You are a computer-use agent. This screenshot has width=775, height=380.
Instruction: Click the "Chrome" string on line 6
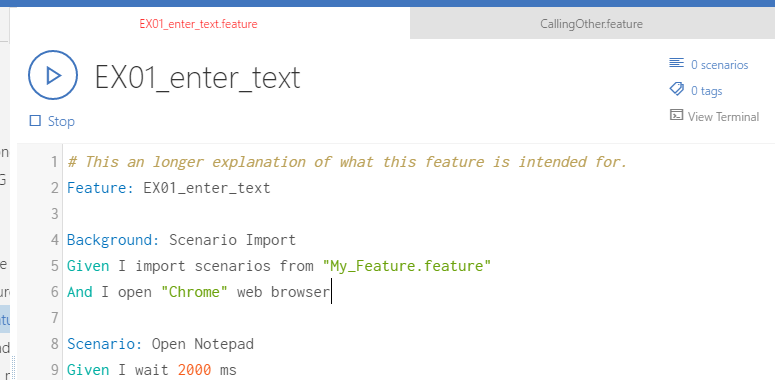[194, 292]
